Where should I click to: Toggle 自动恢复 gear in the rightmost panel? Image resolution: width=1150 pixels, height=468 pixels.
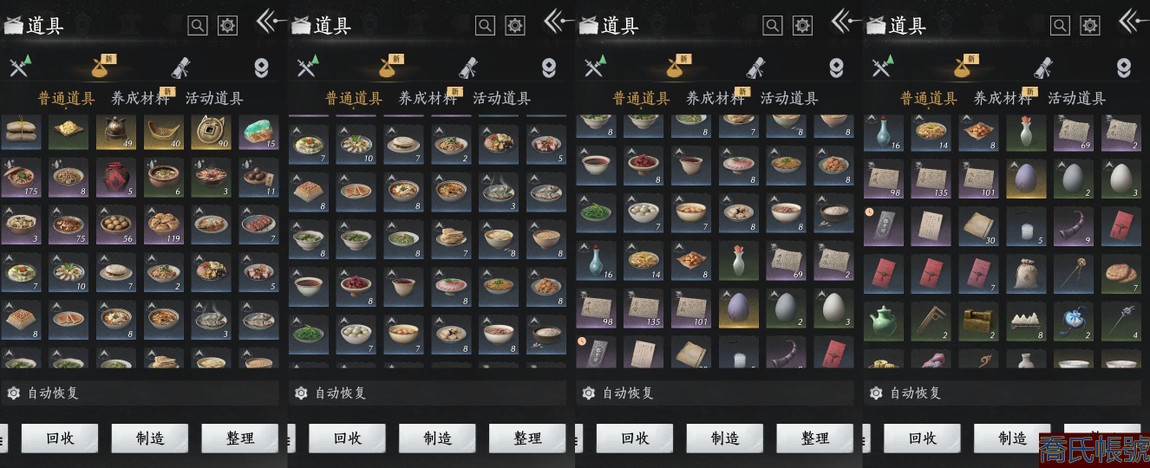[876, 393]
